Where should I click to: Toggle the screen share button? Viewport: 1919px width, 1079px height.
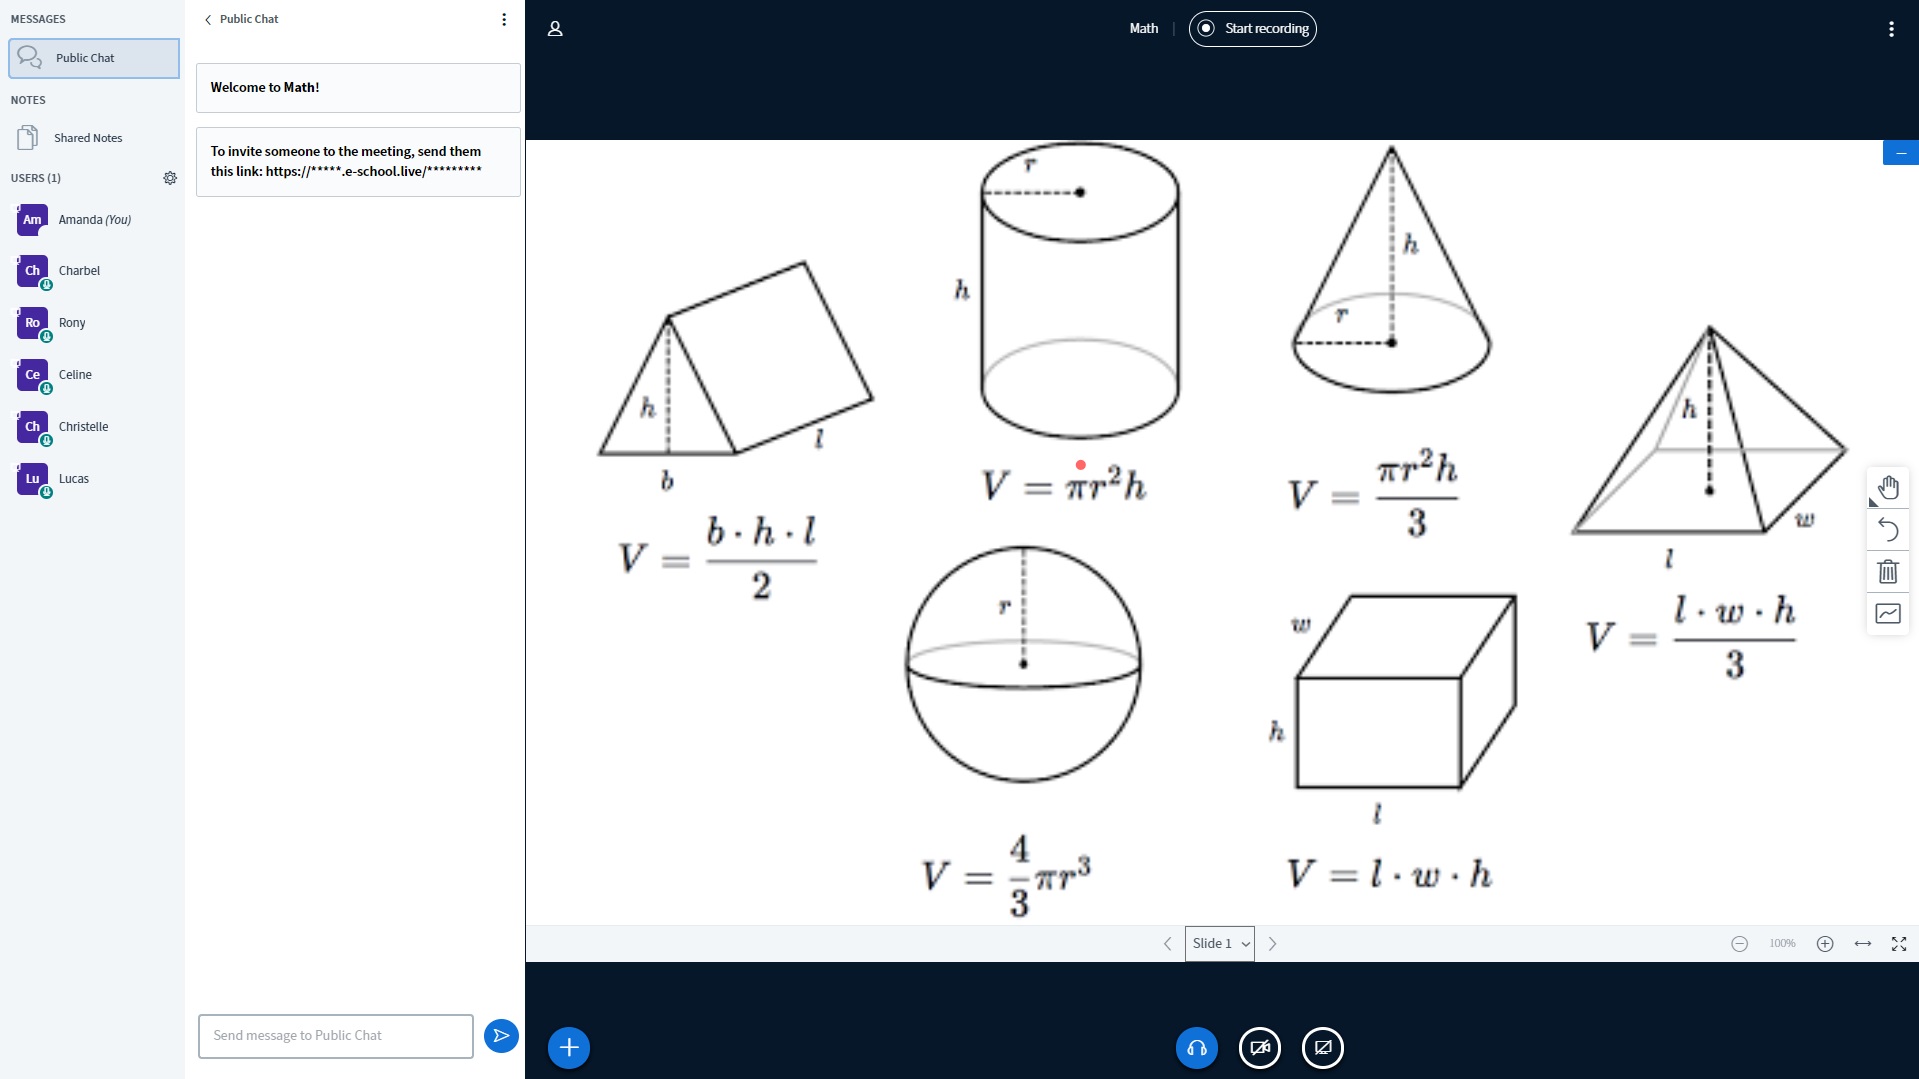point(1322,1047)
